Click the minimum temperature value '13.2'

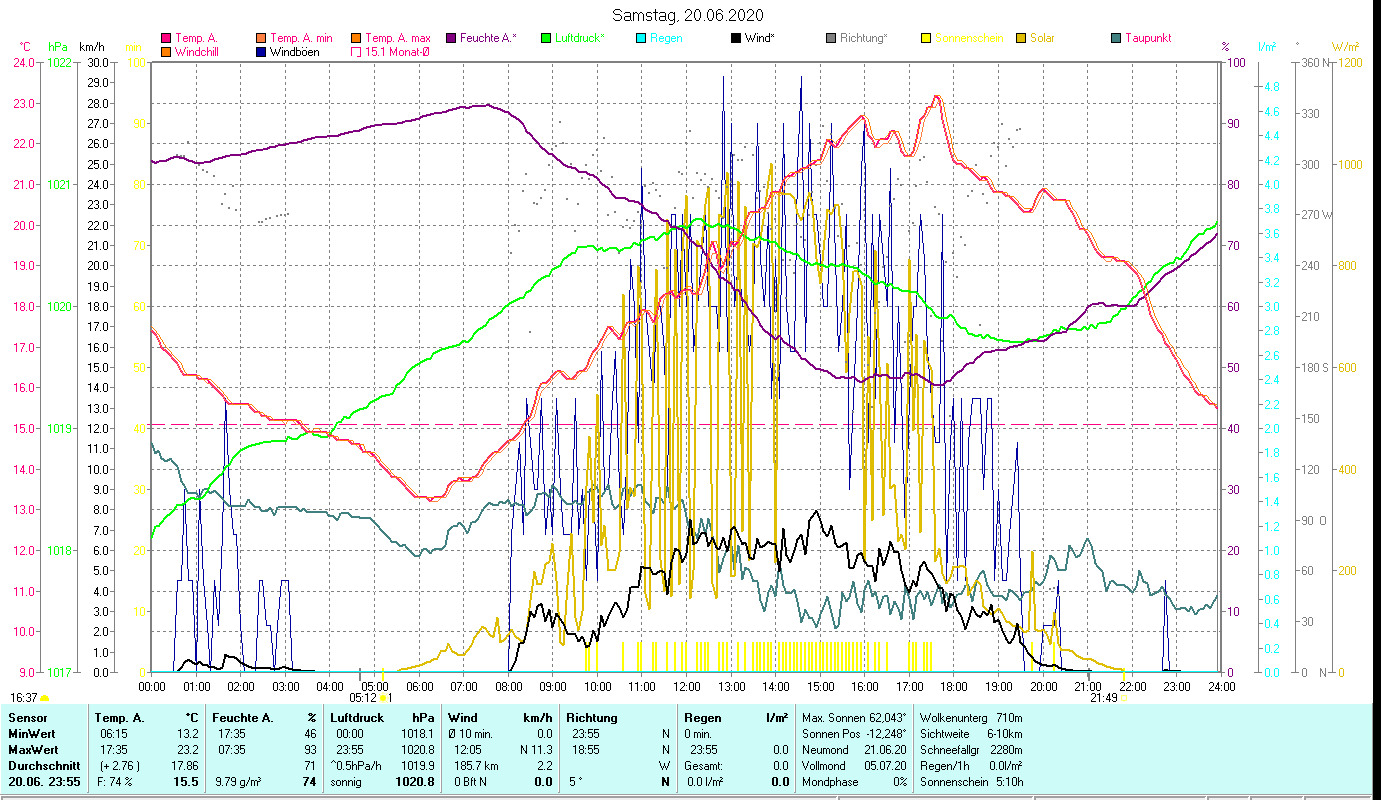click(x=187, y=734)
